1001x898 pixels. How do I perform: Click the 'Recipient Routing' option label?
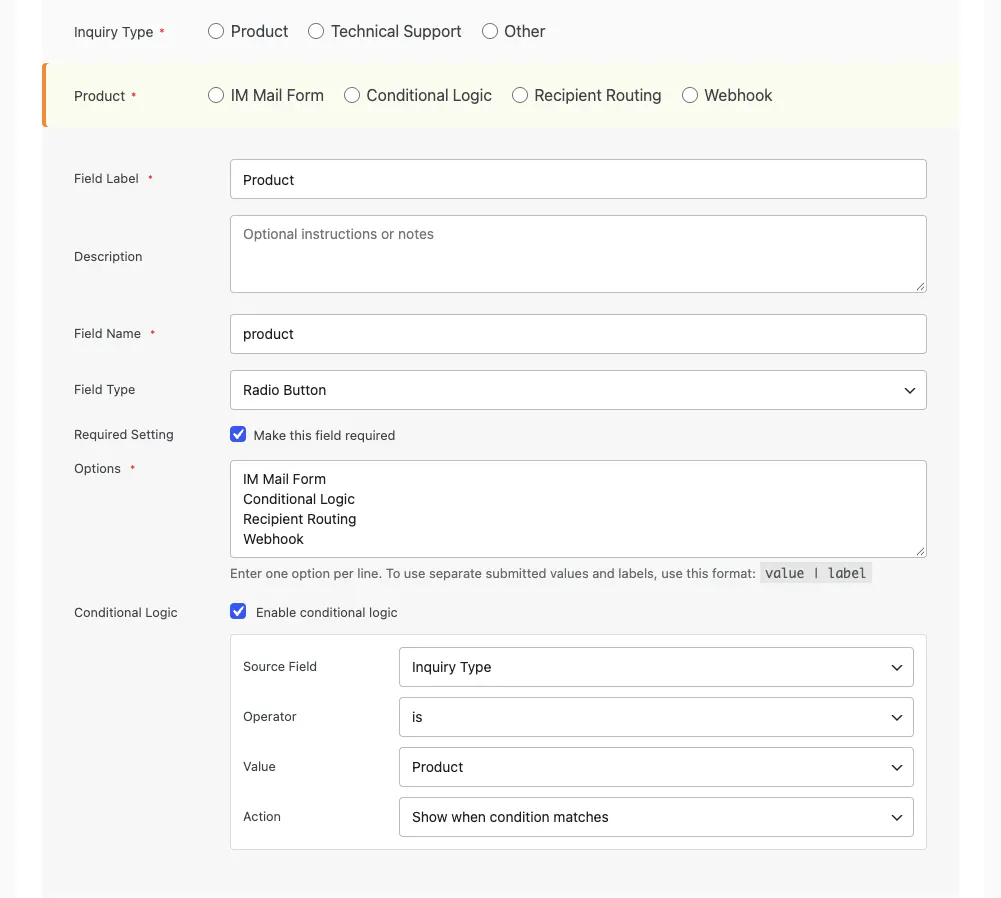[598, 95]
